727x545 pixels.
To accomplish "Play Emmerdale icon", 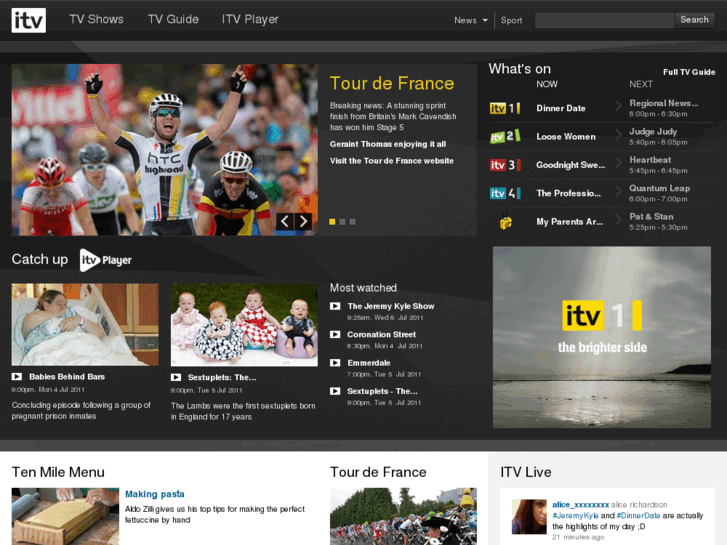I will (335, 363).
